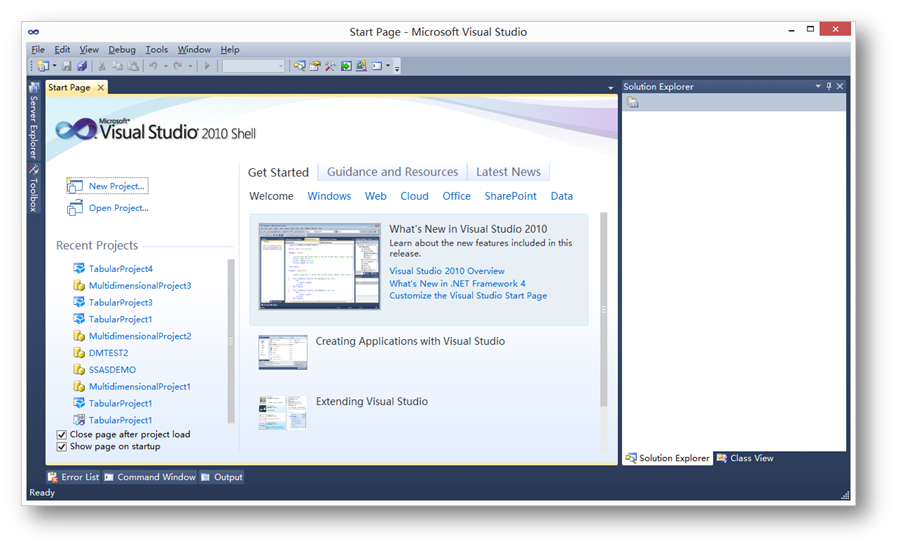Click the Start Page green arrow toolbar icon
898x548 pixels.
(346, 66)
